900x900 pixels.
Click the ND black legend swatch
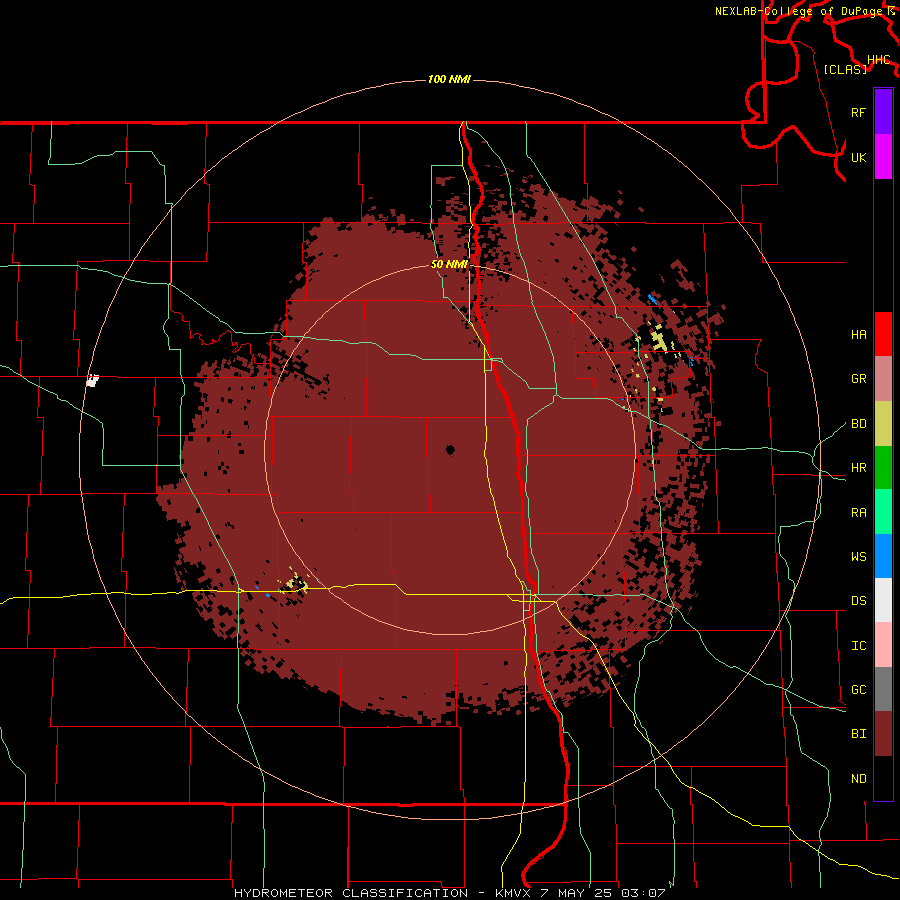pyautogui.click(x=883, y=778)
